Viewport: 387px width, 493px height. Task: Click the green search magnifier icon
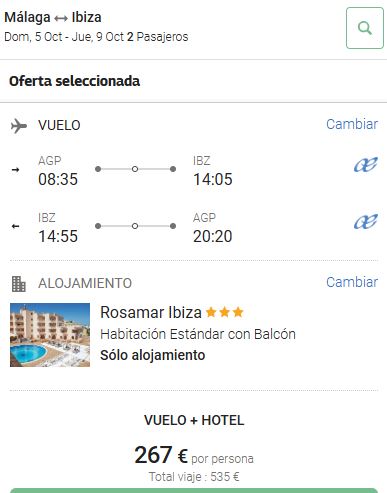pyautogui.click(x=365, y=28)
